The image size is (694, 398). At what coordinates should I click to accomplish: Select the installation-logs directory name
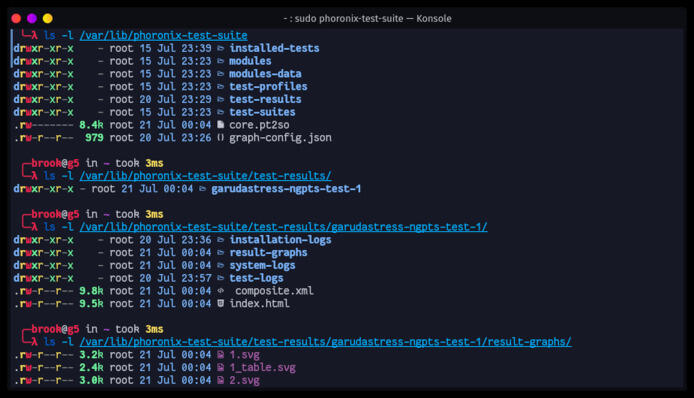[280, 240]
